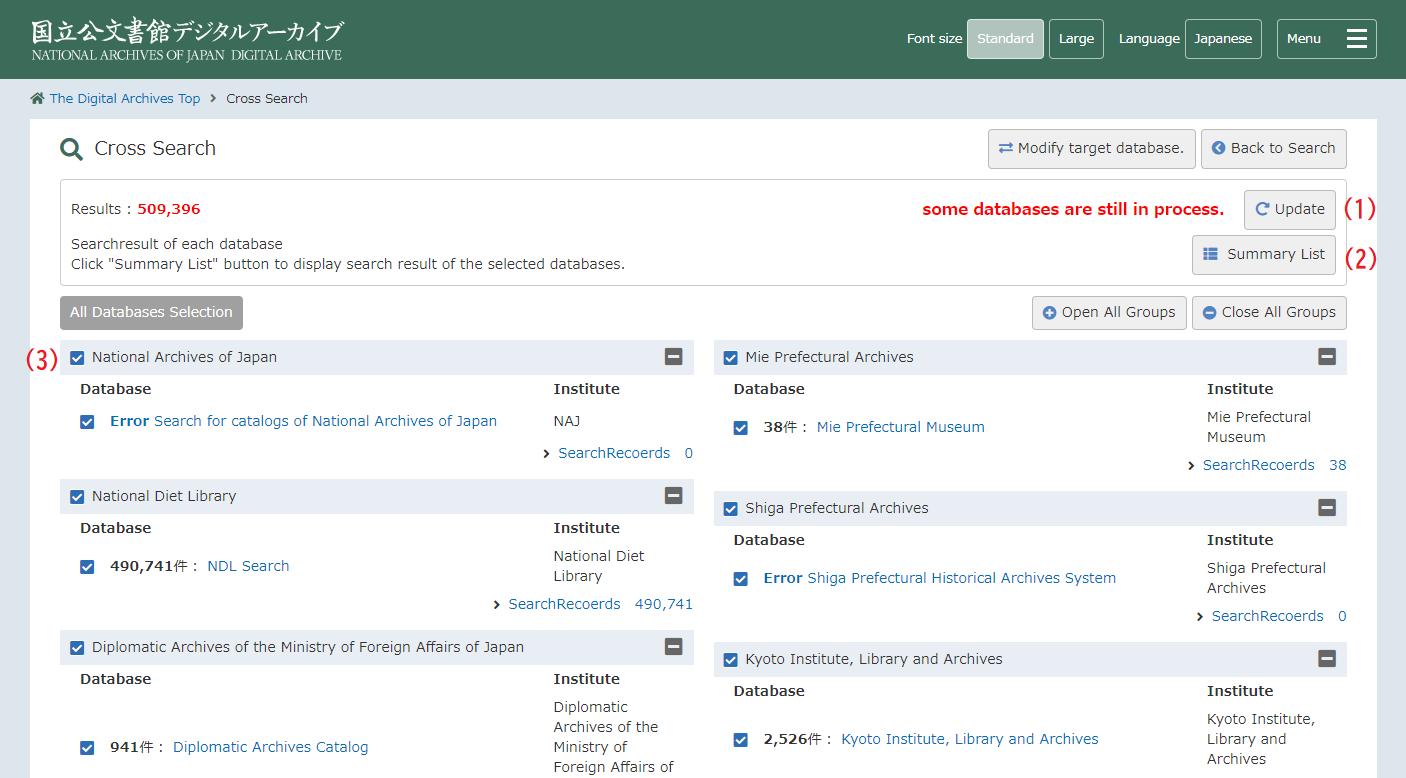Click SearchRecoerds 0 under NAJ
1406x778 pixels.
625,453
